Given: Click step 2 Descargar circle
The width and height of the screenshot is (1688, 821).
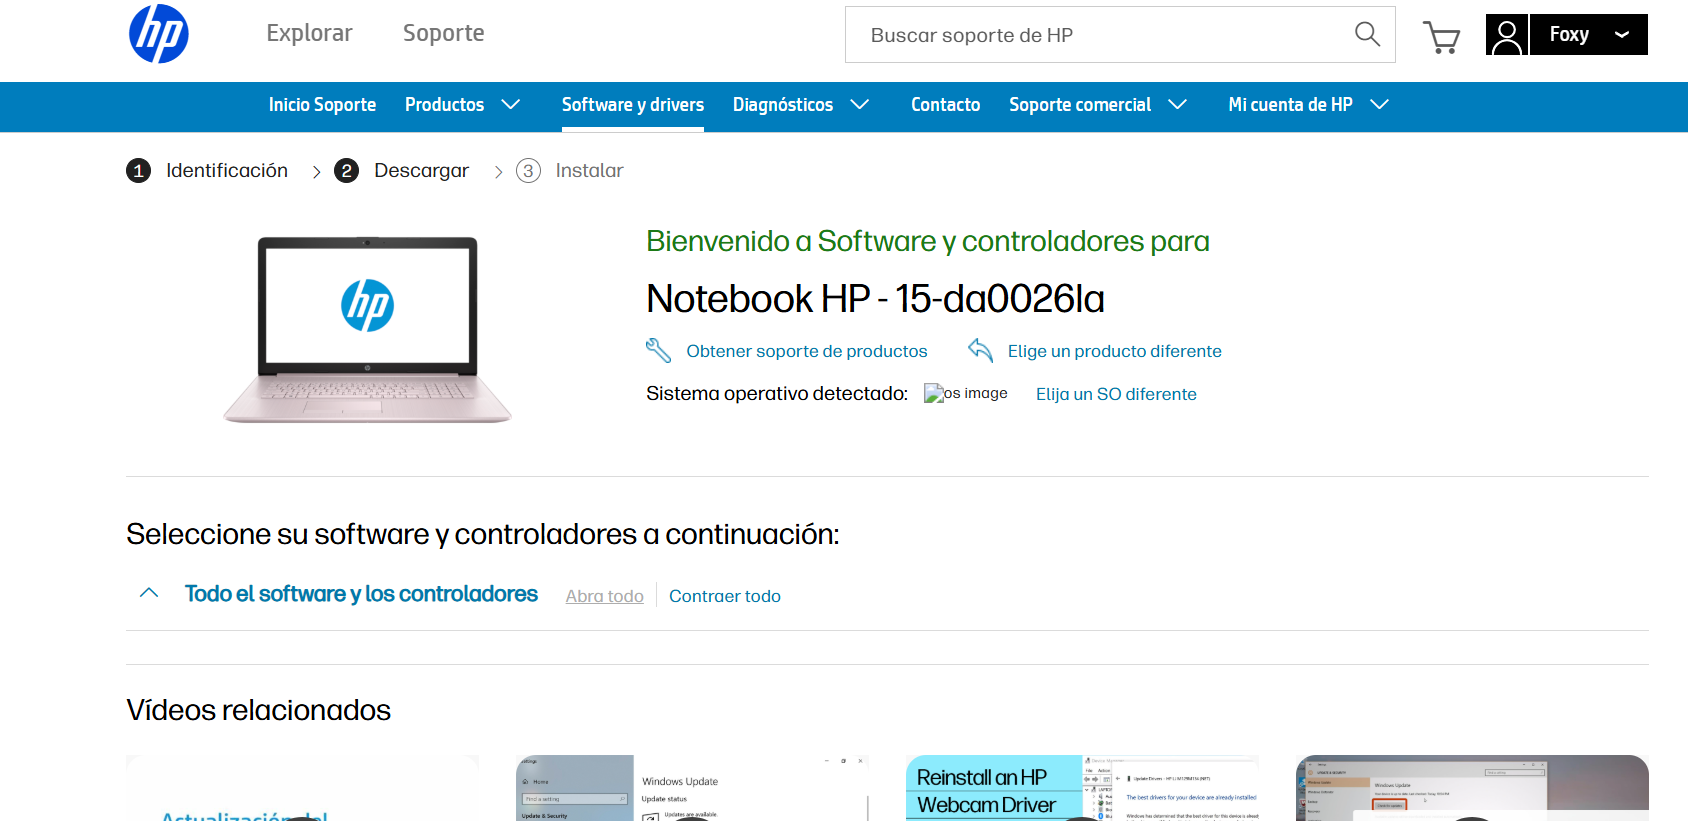Looking at the screenshot, I should [x=346, y=171].
